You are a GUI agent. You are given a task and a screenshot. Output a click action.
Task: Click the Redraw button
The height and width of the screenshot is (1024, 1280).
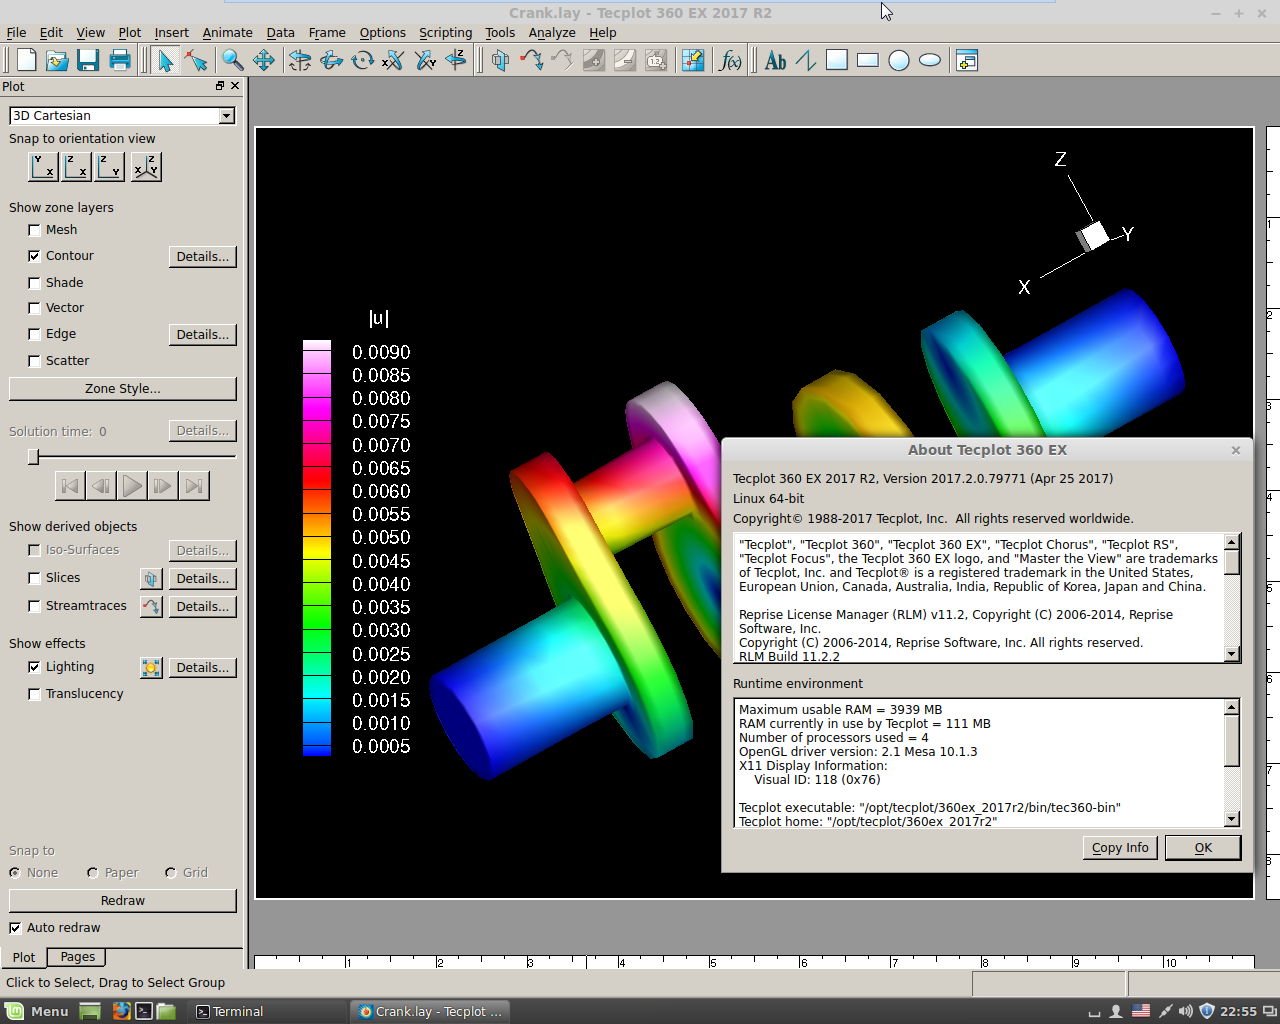click(123, 901)
